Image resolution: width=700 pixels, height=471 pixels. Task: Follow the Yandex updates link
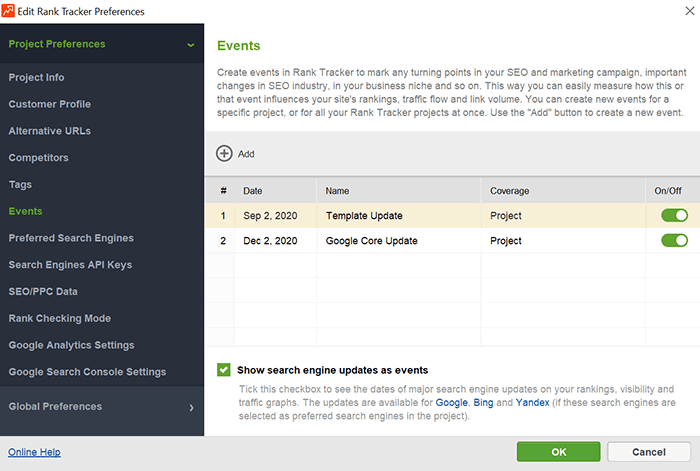pos(532,402)
